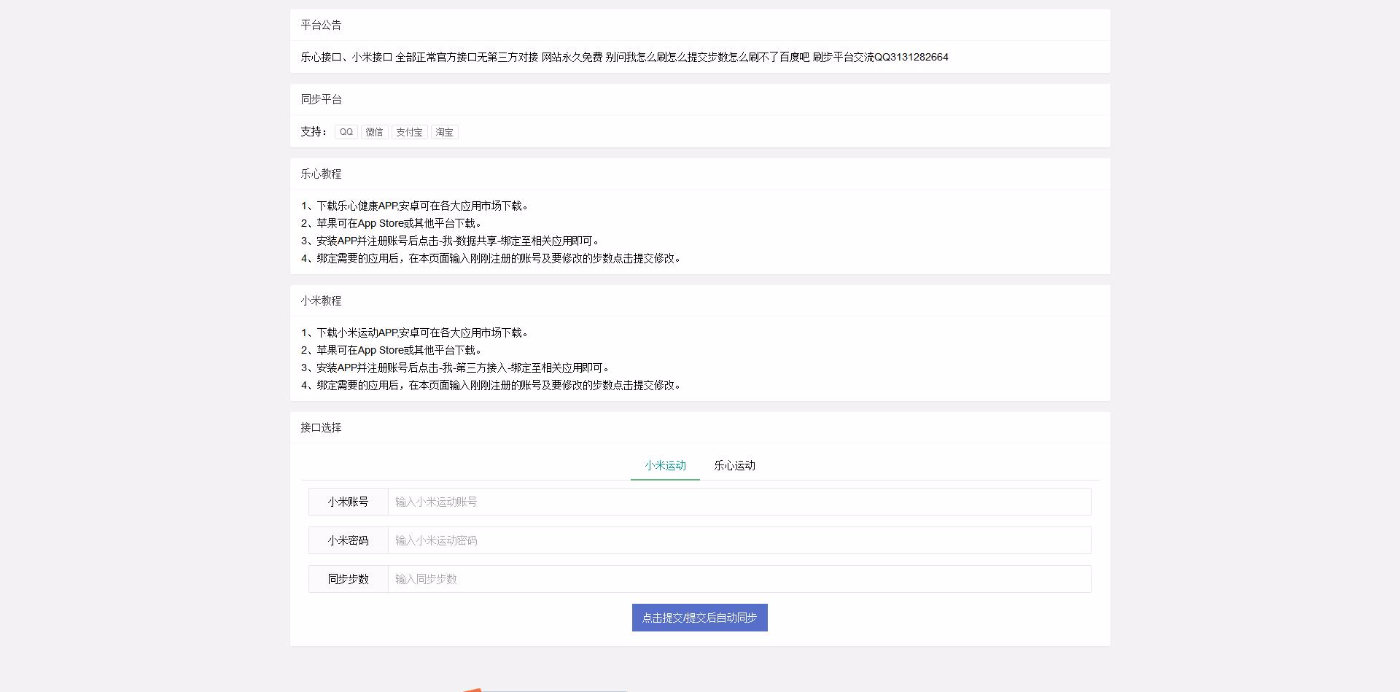Focus the 小米运动账号 input field
This screenshot has height=692, width=1400.
click(739, 502)
